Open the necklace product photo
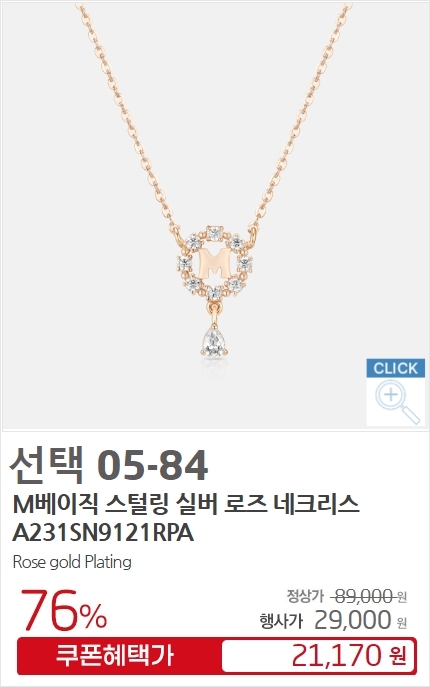Image resolution: width=430 pixels, height=687 pixels. [x=215, y=215]
